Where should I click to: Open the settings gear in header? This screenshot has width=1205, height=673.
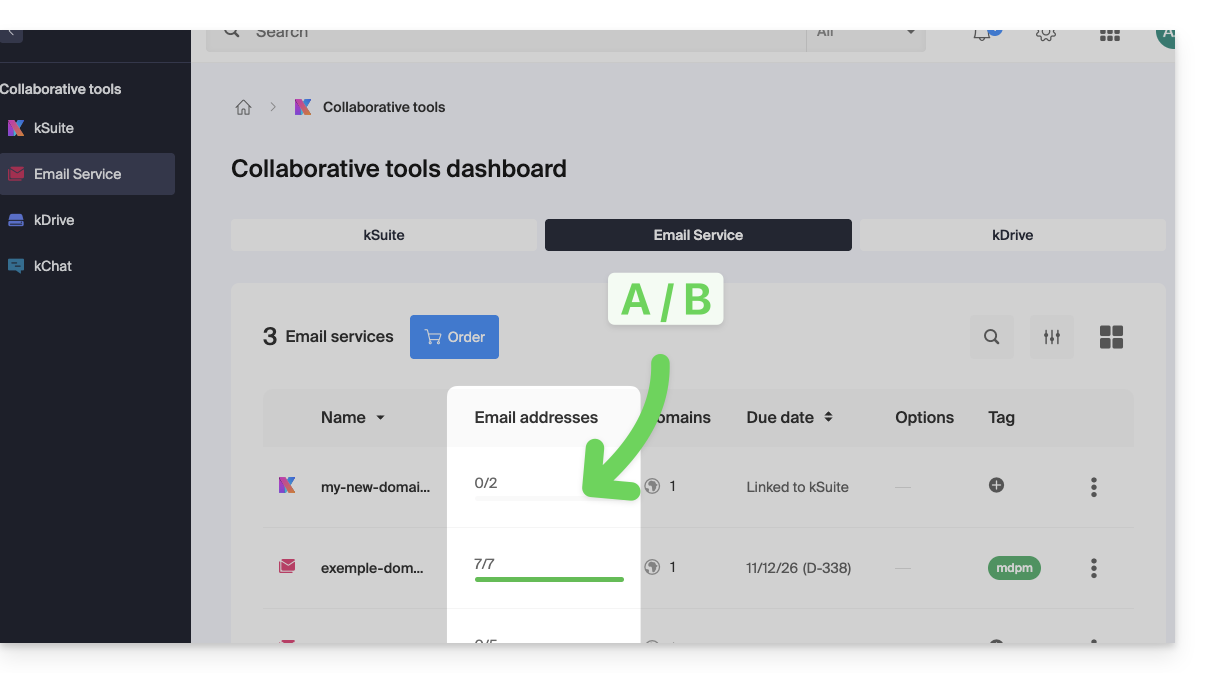[1046, 34]
